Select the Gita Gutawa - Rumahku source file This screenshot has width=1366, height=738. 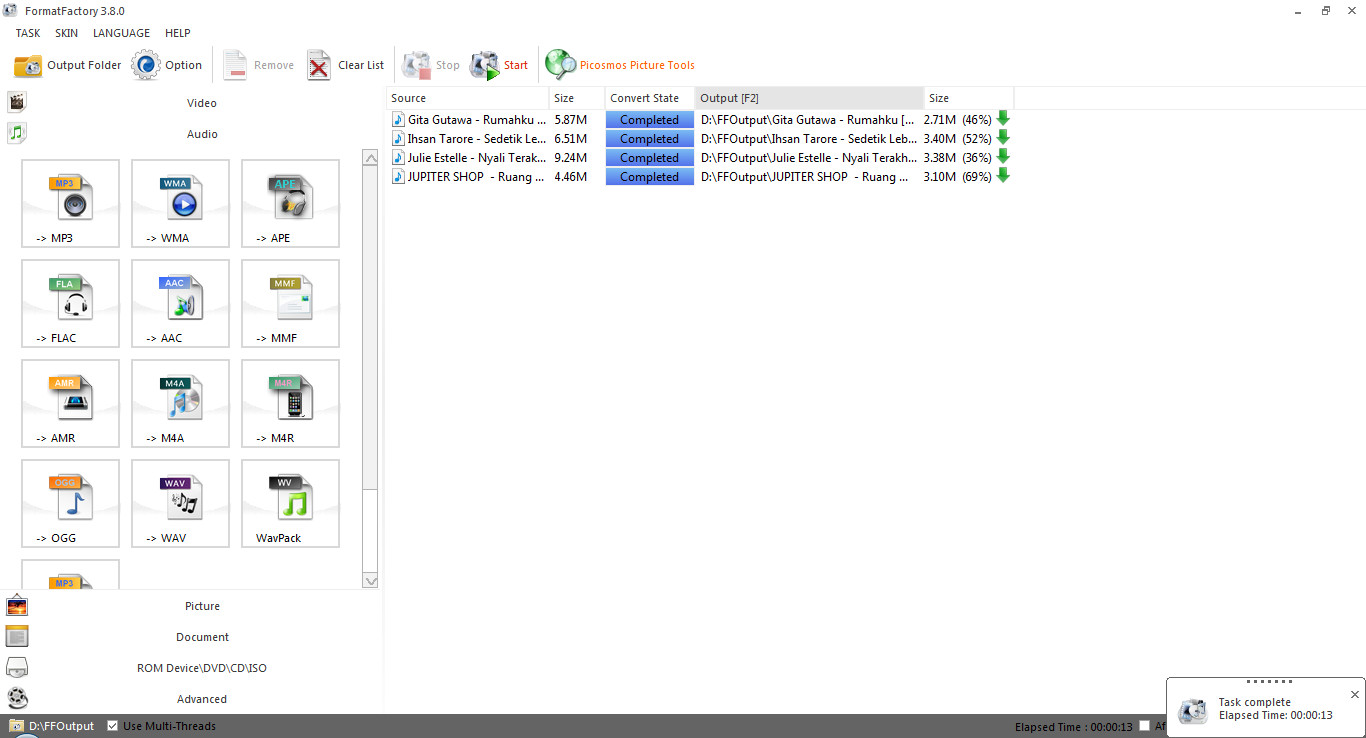tap(469, 119)
